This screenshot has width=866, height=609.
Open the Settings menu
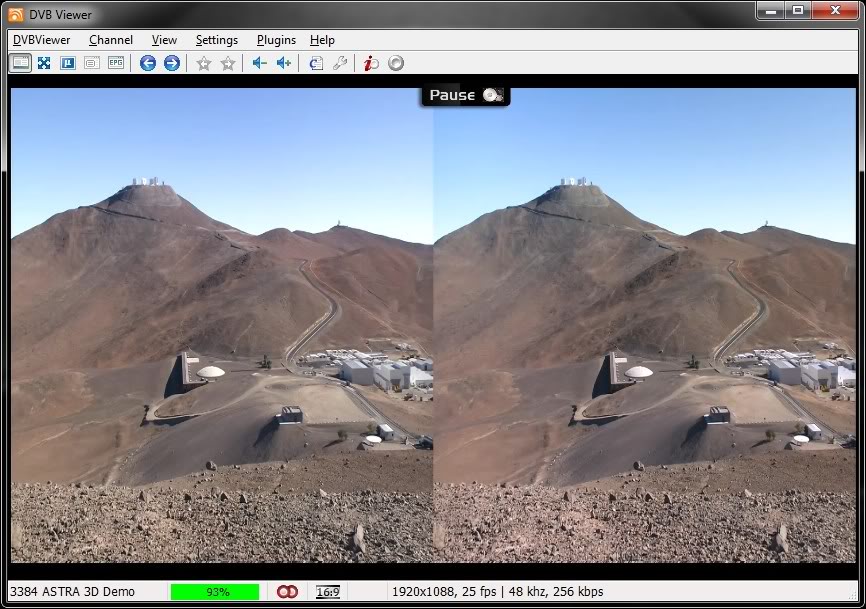pos(216,40)
